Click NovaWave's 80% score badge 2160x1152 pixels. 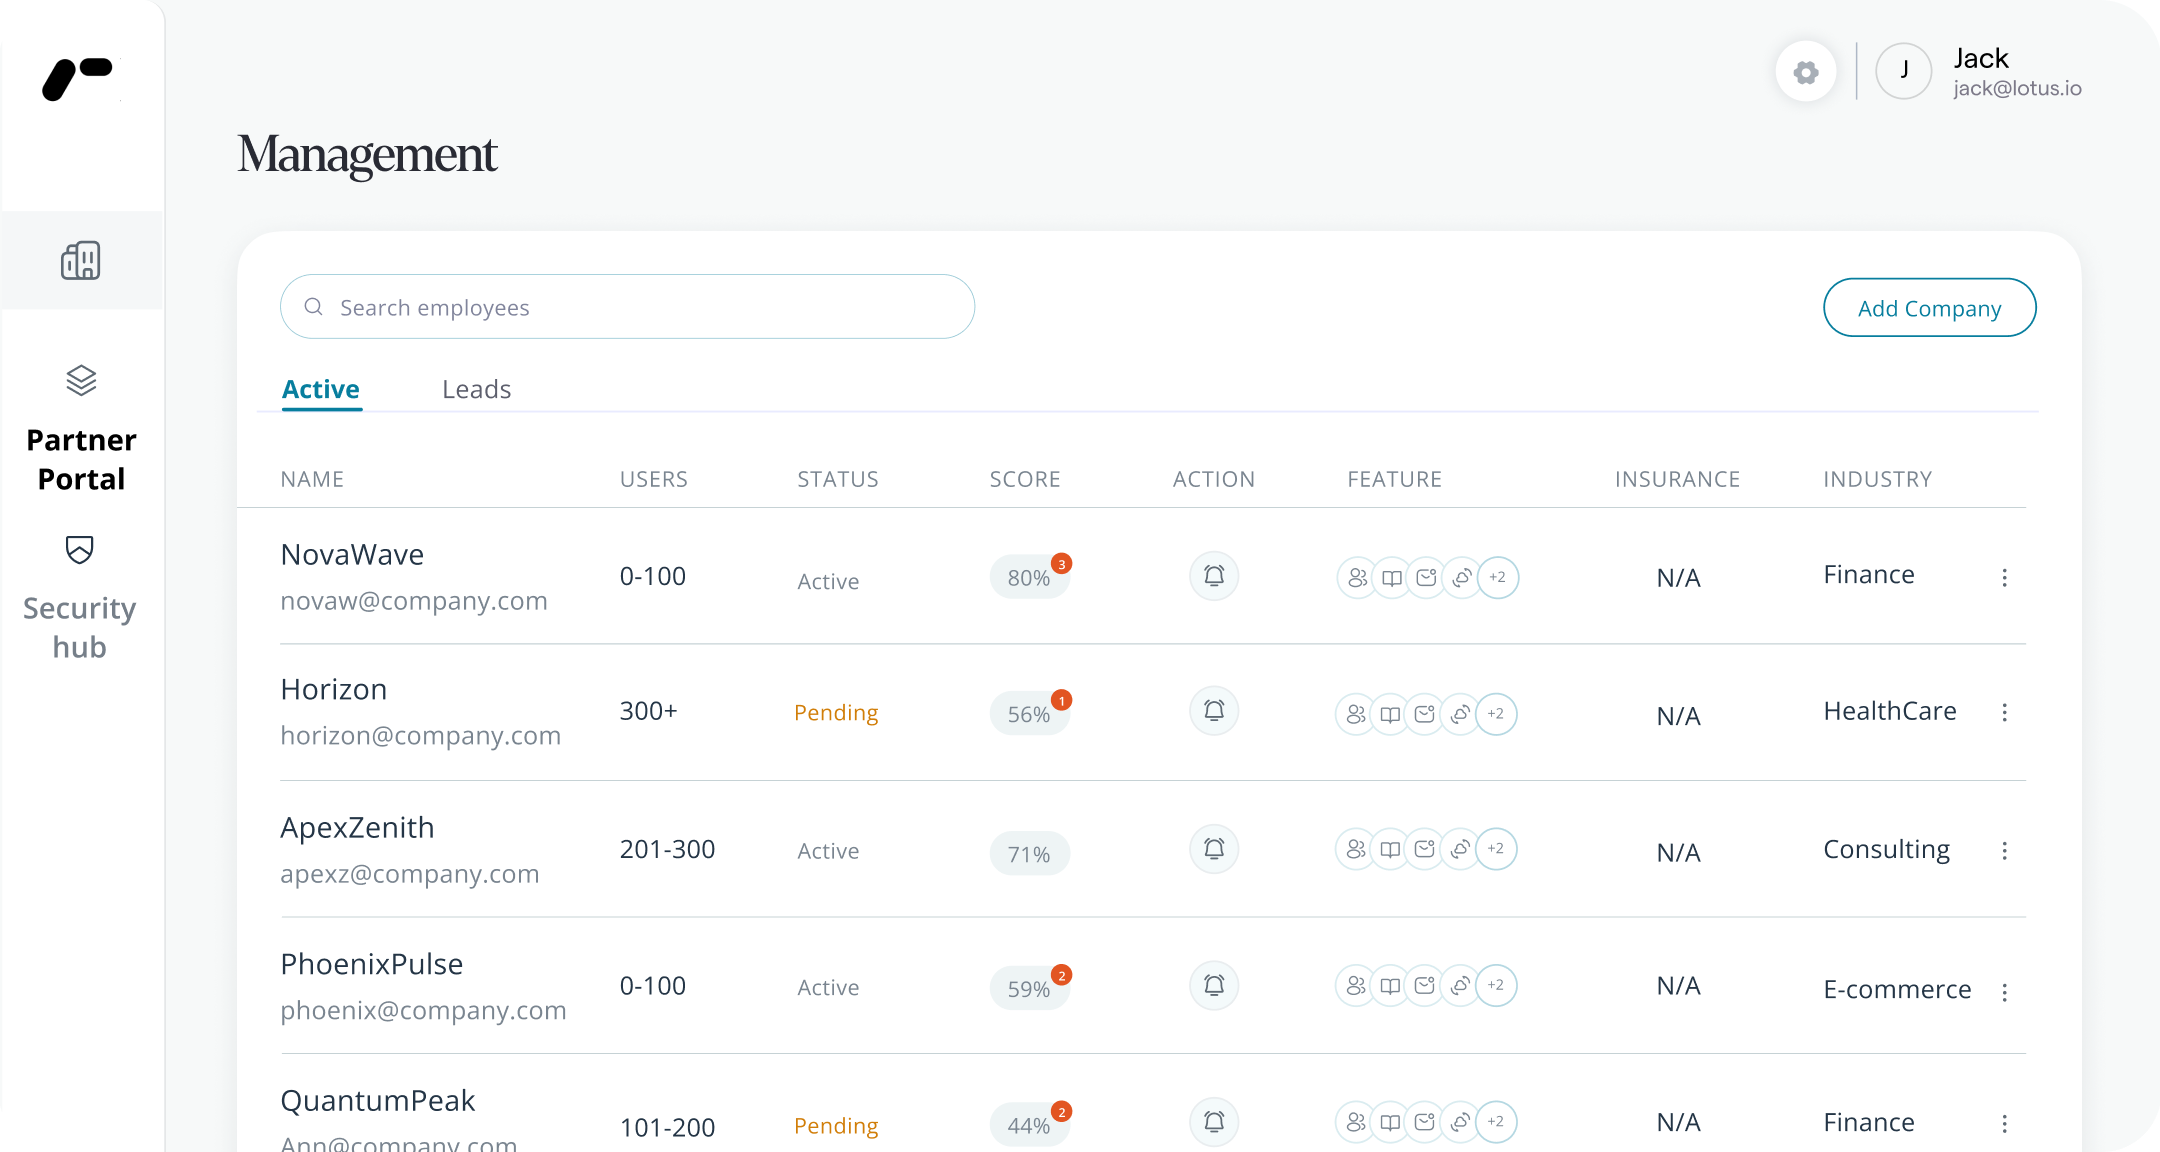(1029, 578)
